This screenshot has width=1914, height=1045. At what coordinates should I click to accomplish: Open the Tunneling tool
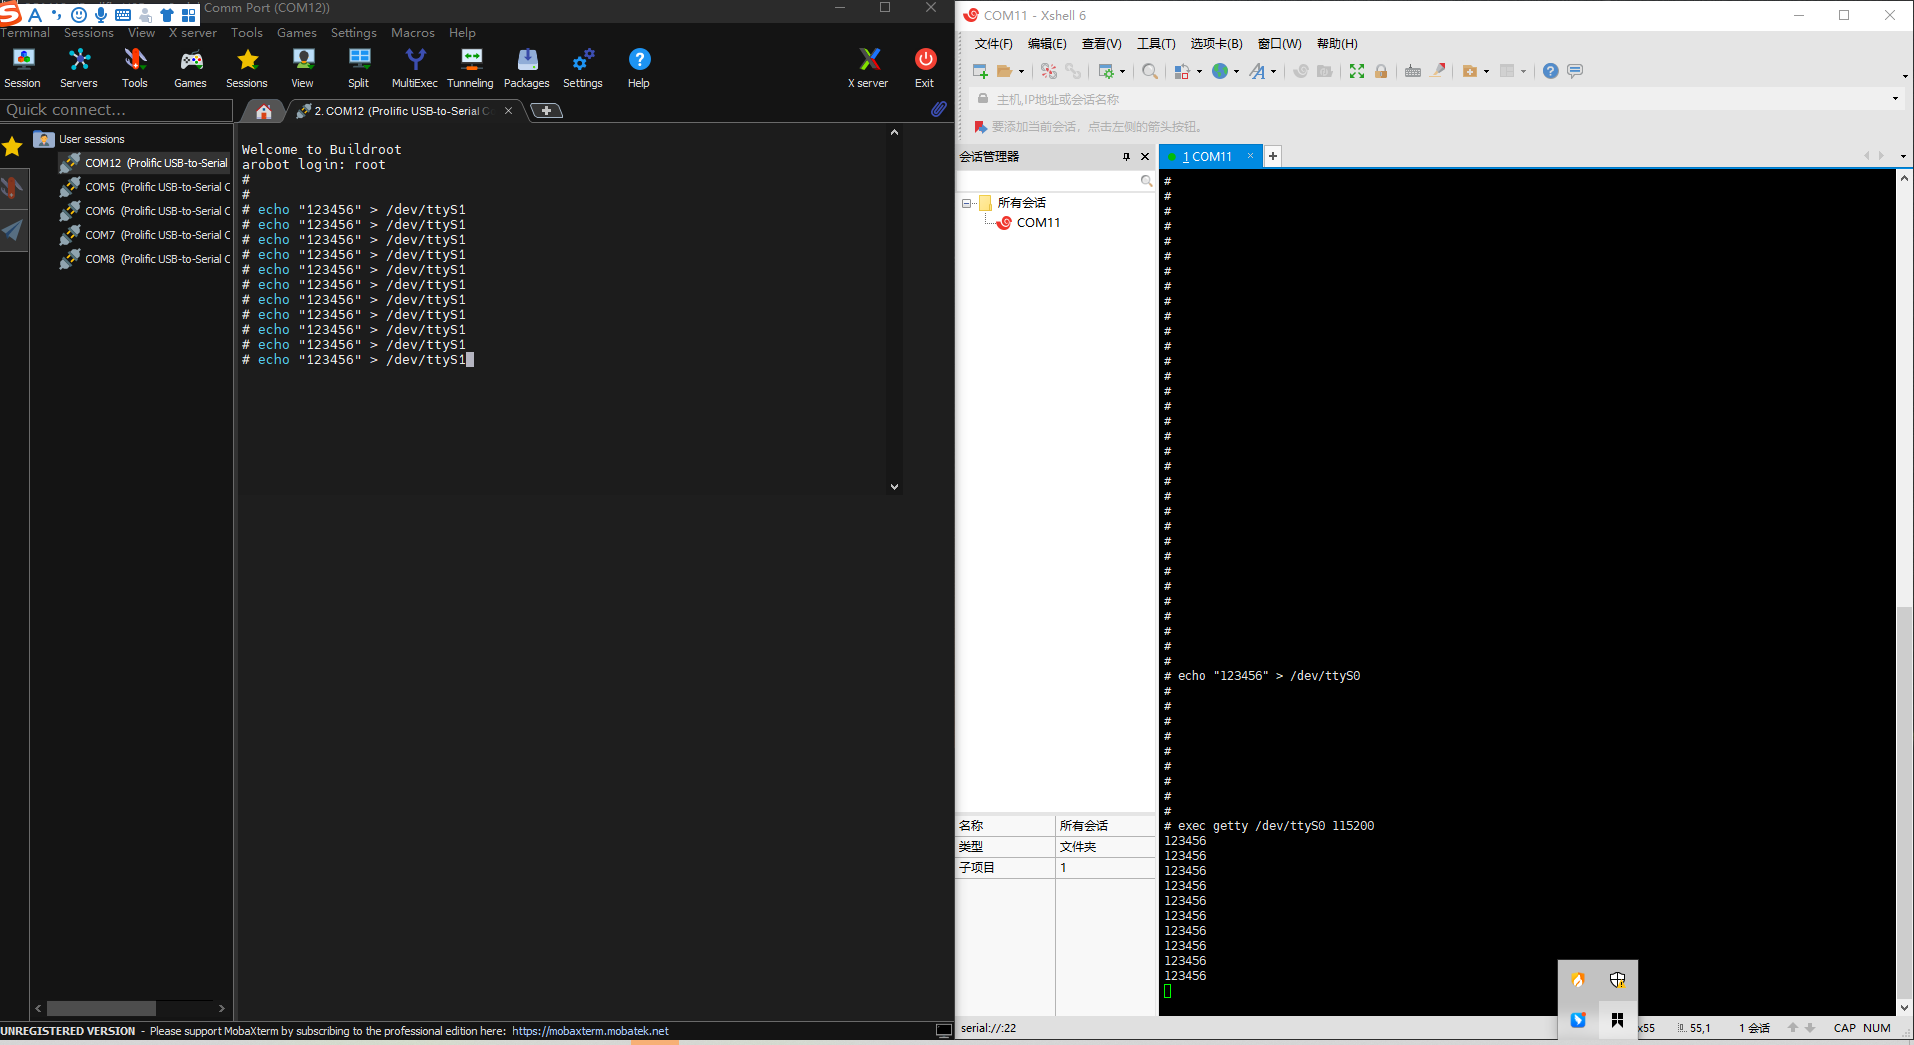(470, 66)
